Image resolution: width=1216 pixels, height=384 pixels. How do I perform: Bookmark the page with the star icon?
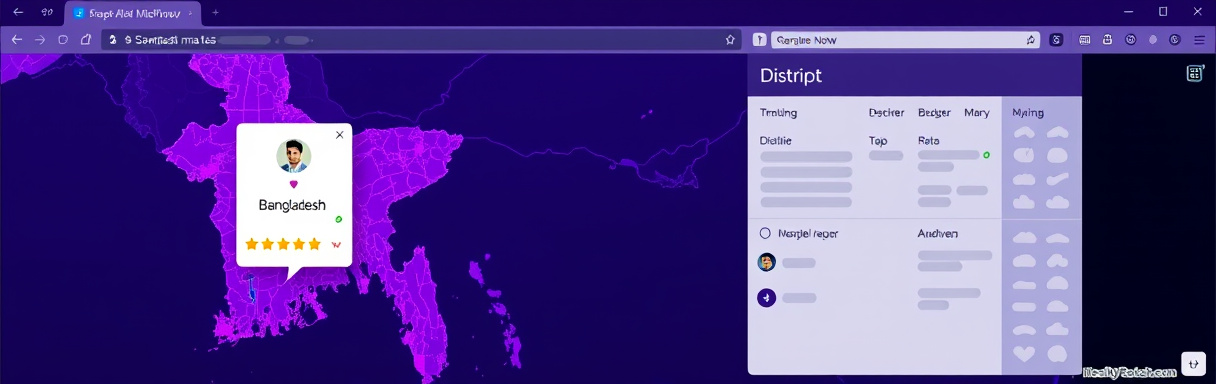point(730,40)
